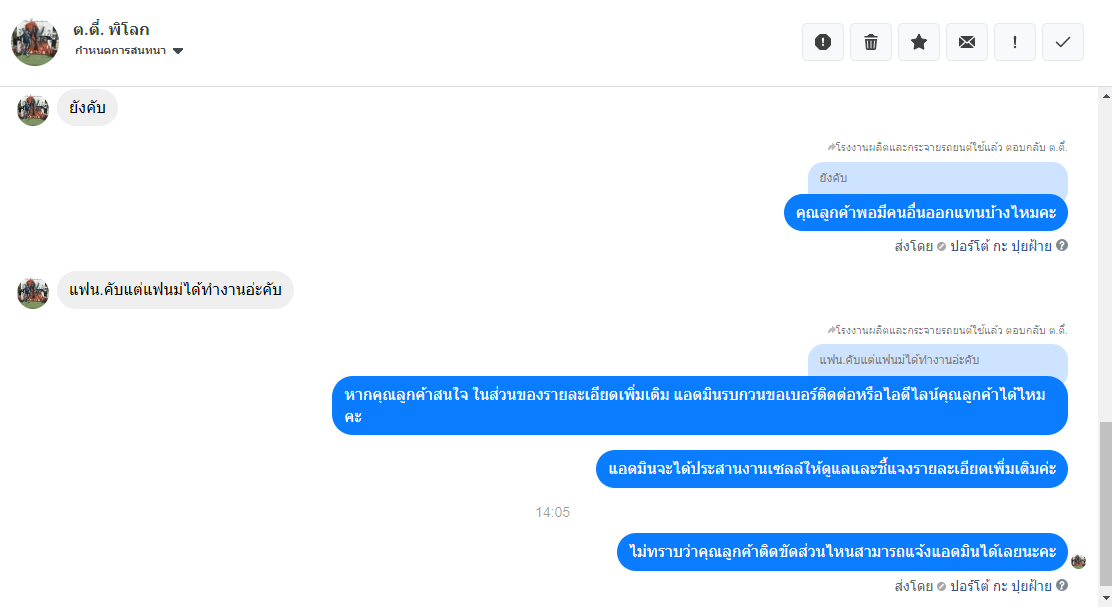The height and width of the screenshot is (609, 1112).
Task: Click avatar beside แฟน.คับ message
Action: [33, 293]
